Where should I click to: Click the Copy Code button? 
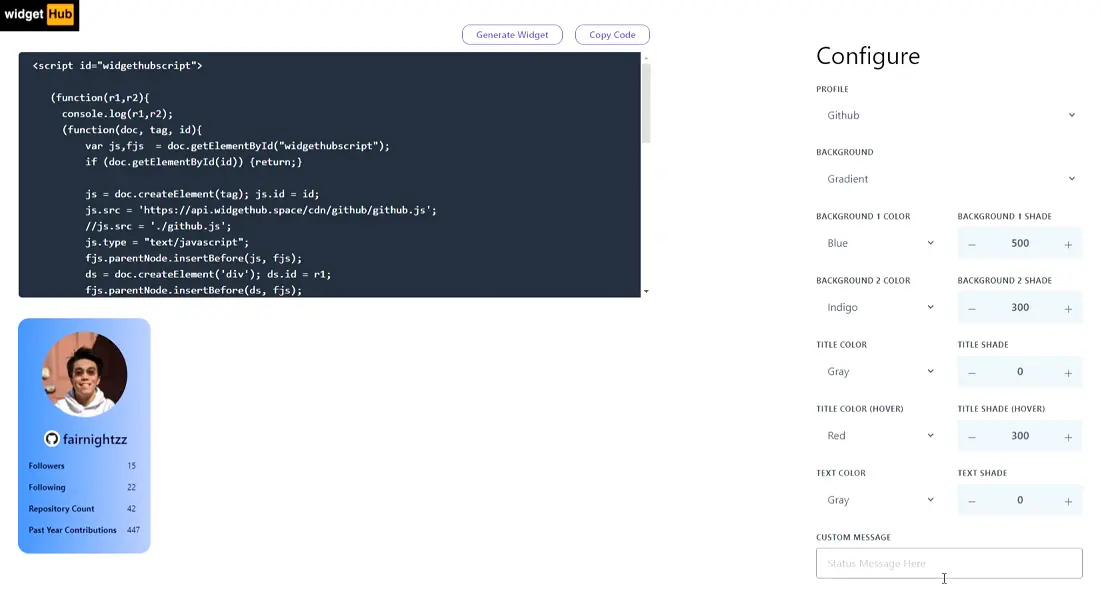612,34
